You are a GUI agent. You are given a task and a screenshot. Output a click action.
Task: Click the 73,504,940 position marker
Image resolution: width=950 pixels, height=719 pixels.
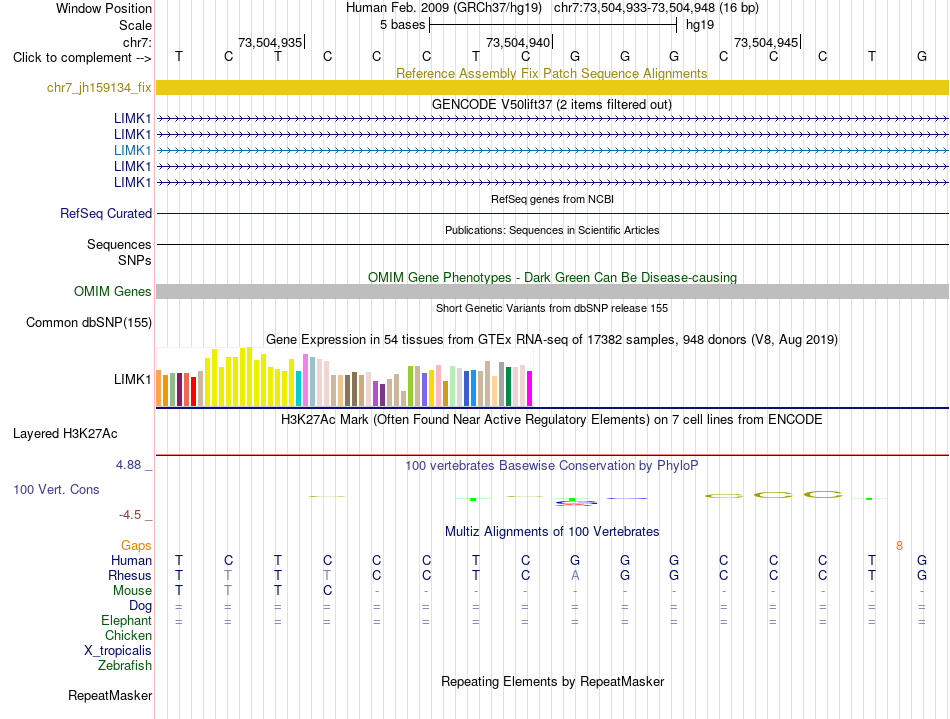(519, 42)
